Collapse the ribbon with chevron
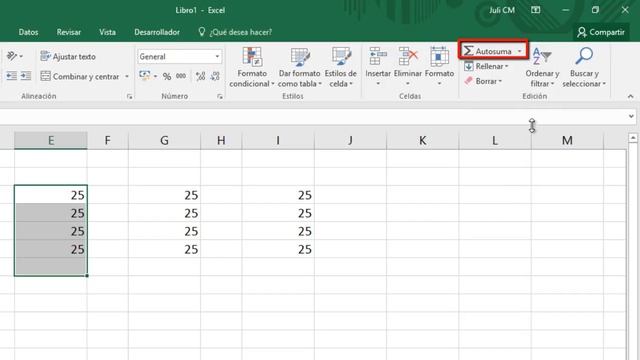The width and height of the screenshot is (640, 360). [631, 96]
